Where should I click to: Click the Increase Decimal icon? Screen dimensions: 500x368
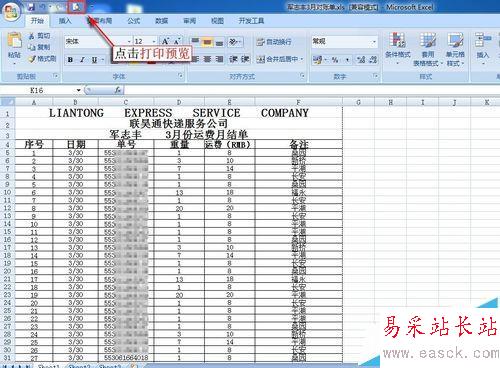point(361,60)
